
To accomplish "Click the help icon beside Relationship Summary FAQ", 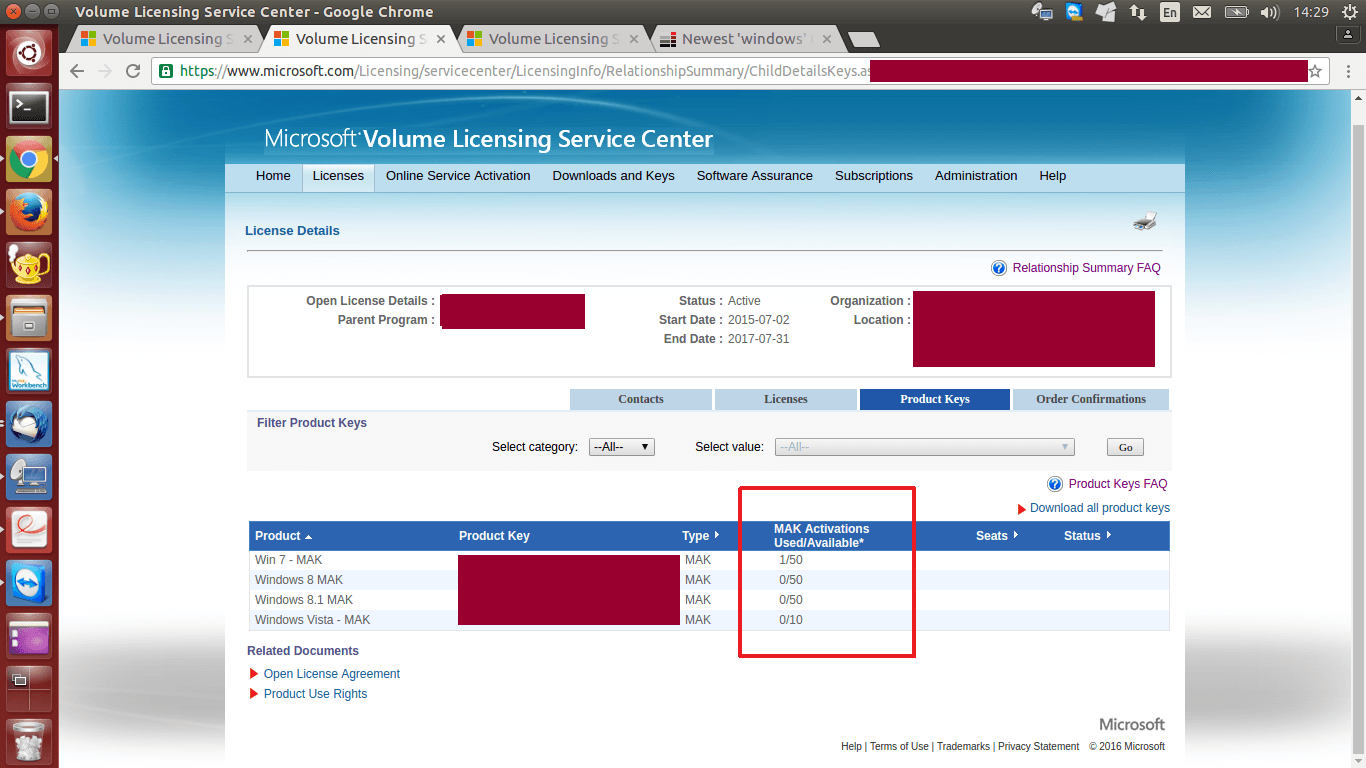I will (999, 268).
